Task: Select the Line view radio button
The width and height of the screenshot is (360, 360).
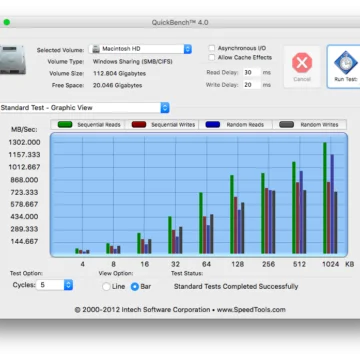Action: [x=106, y=287]
